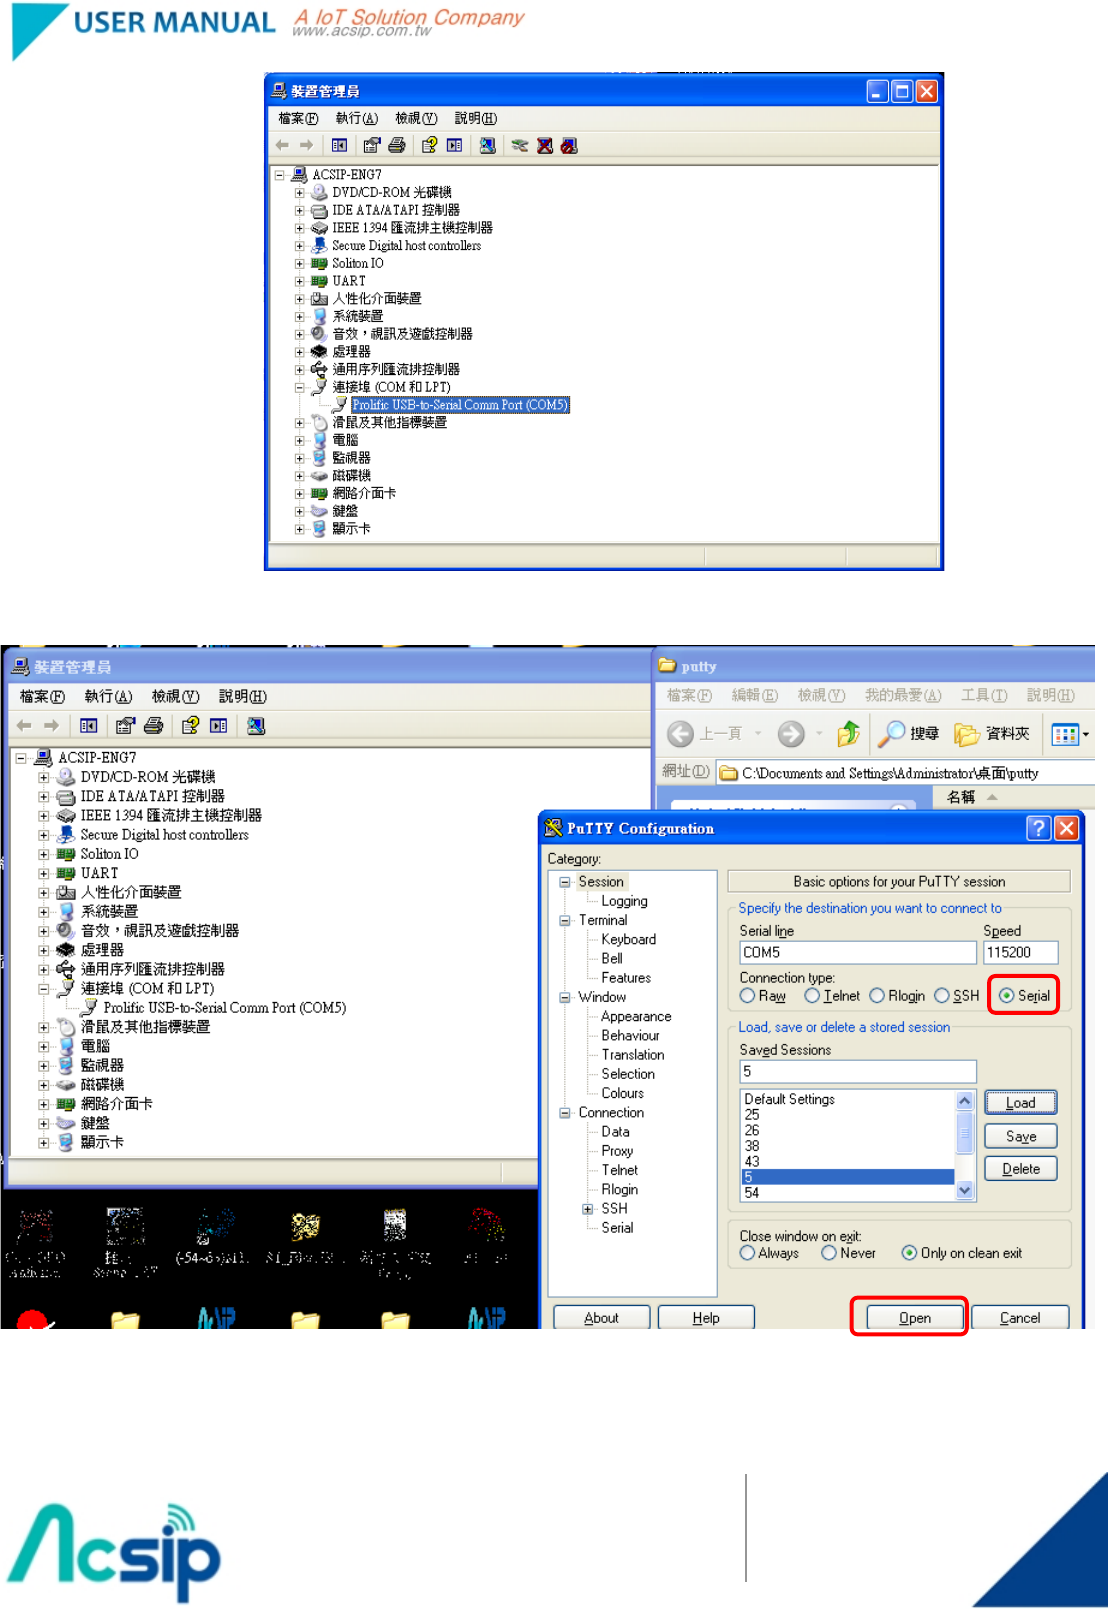Select the SSH connection type radio
1108x1609 pixels.
point(941,996)
